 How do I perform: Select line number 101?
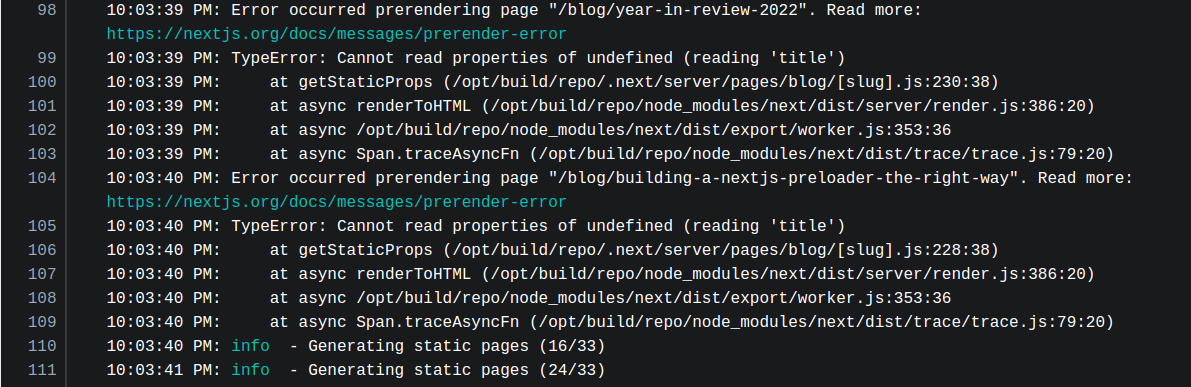coord(42,106)
